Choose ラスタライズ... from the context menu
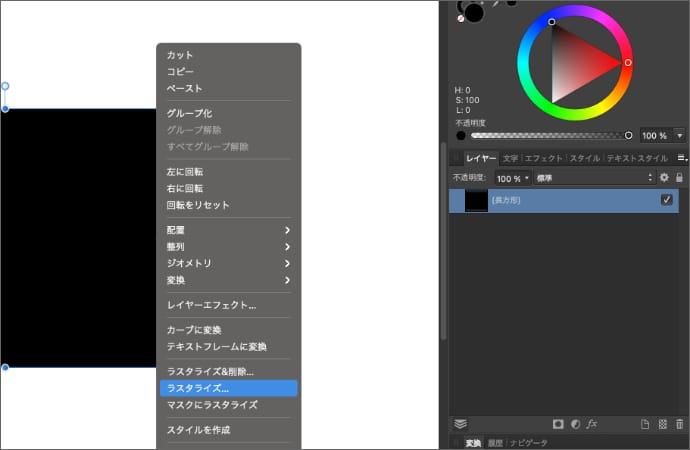690x450 pixels. (x=229, y=388)
